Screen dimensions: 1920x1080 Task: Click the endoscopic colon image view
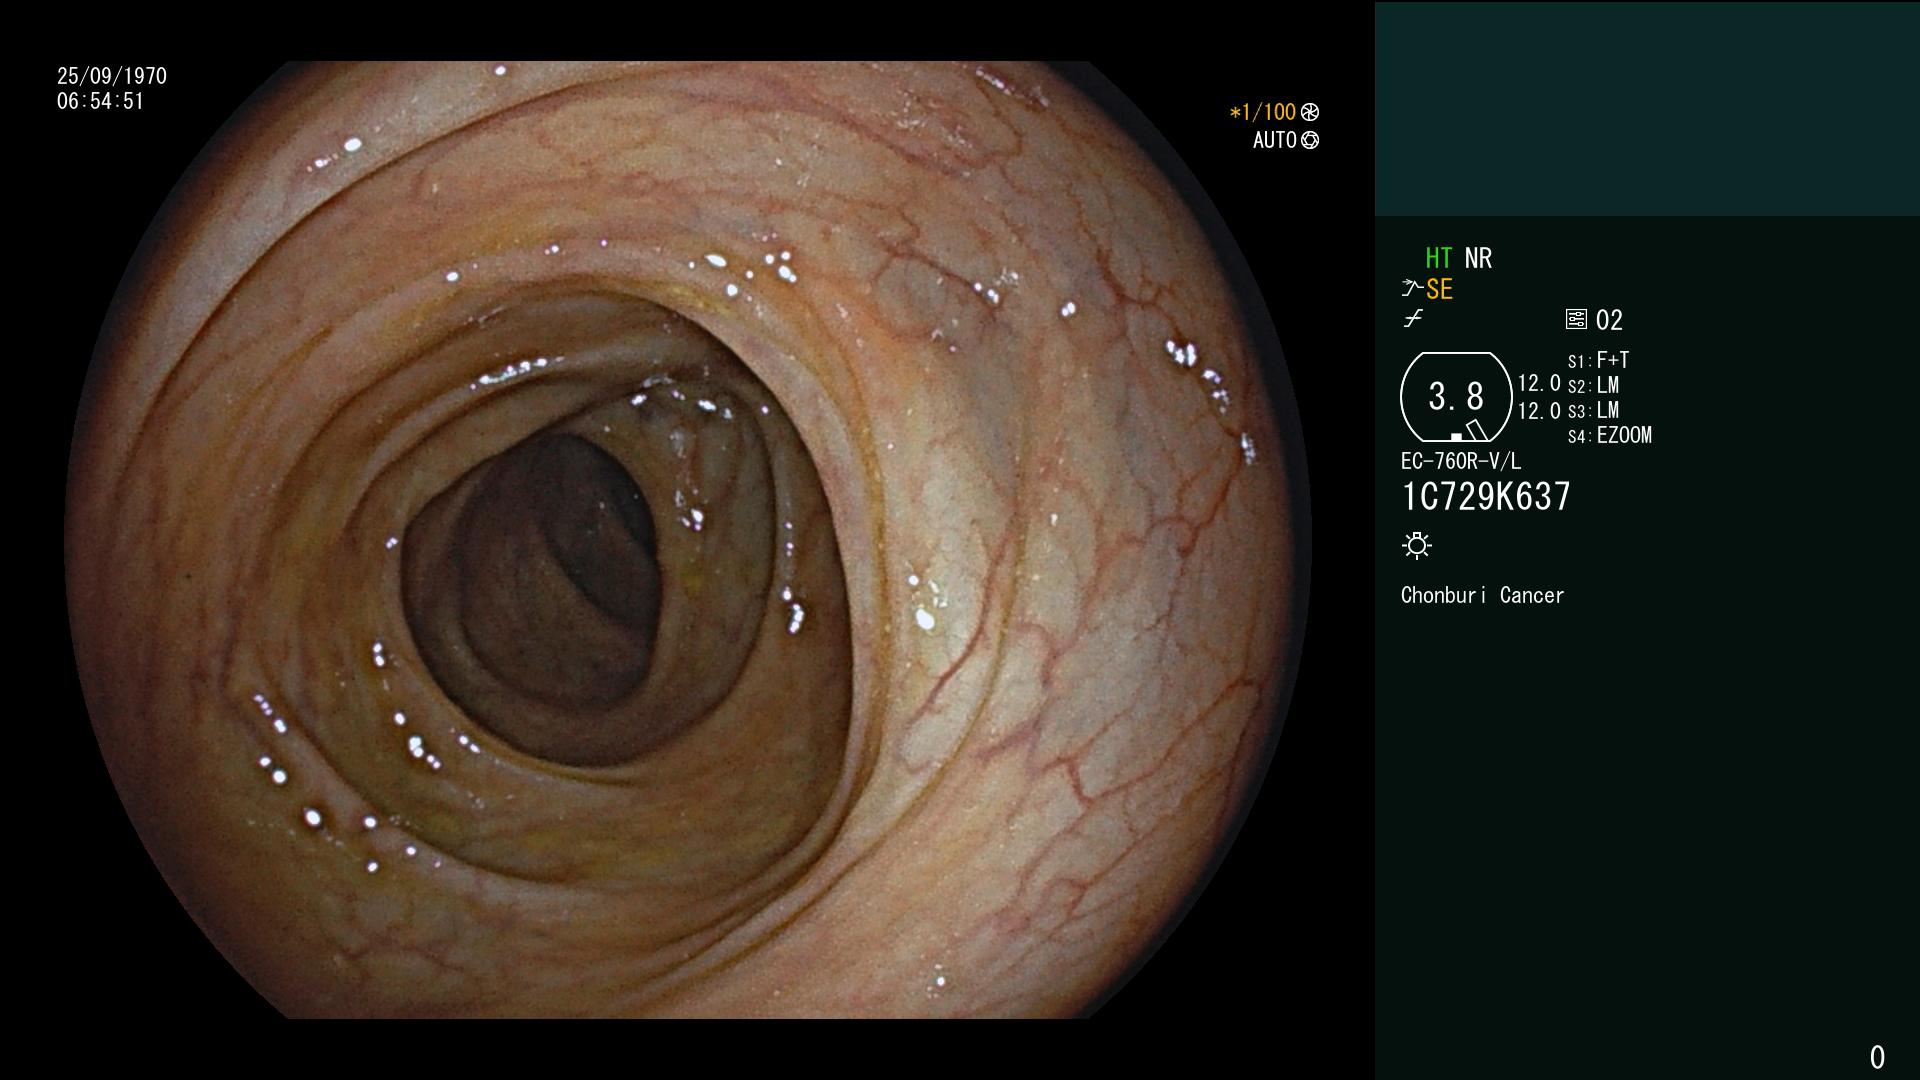[688, 540]
